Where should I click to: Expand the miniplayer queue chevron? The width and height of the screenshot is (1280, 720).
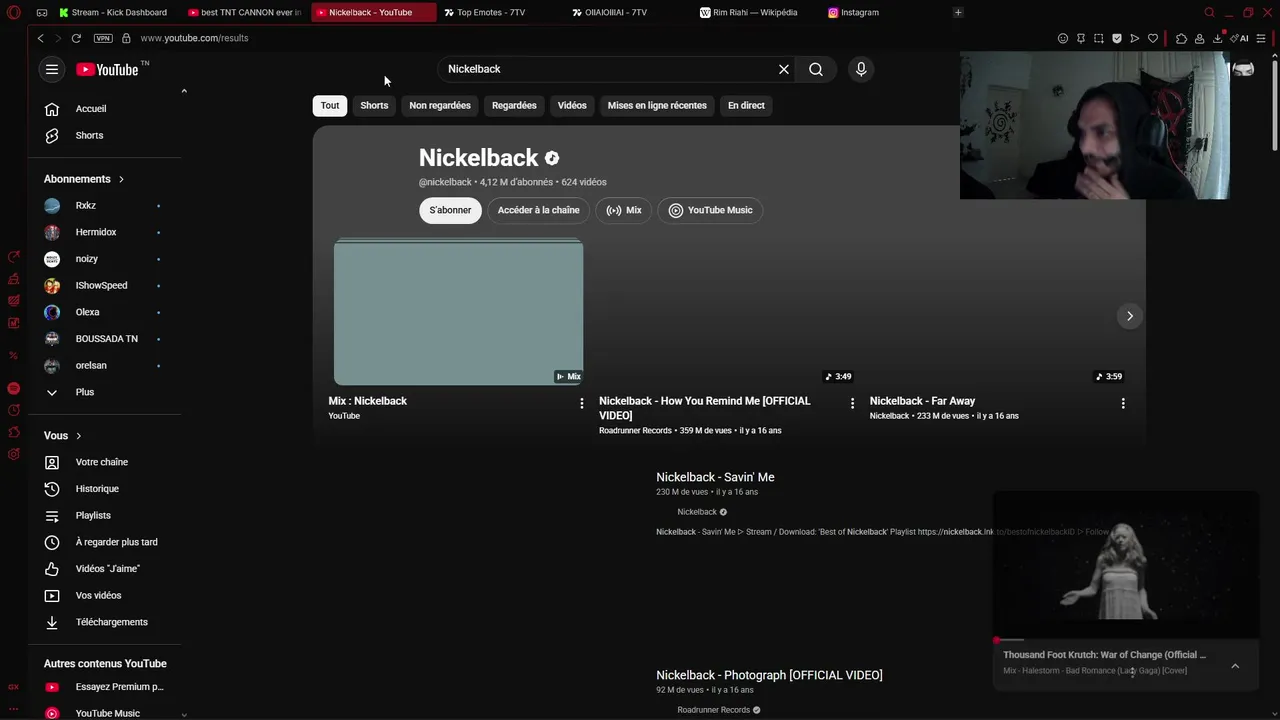[x=1235, y=666]
